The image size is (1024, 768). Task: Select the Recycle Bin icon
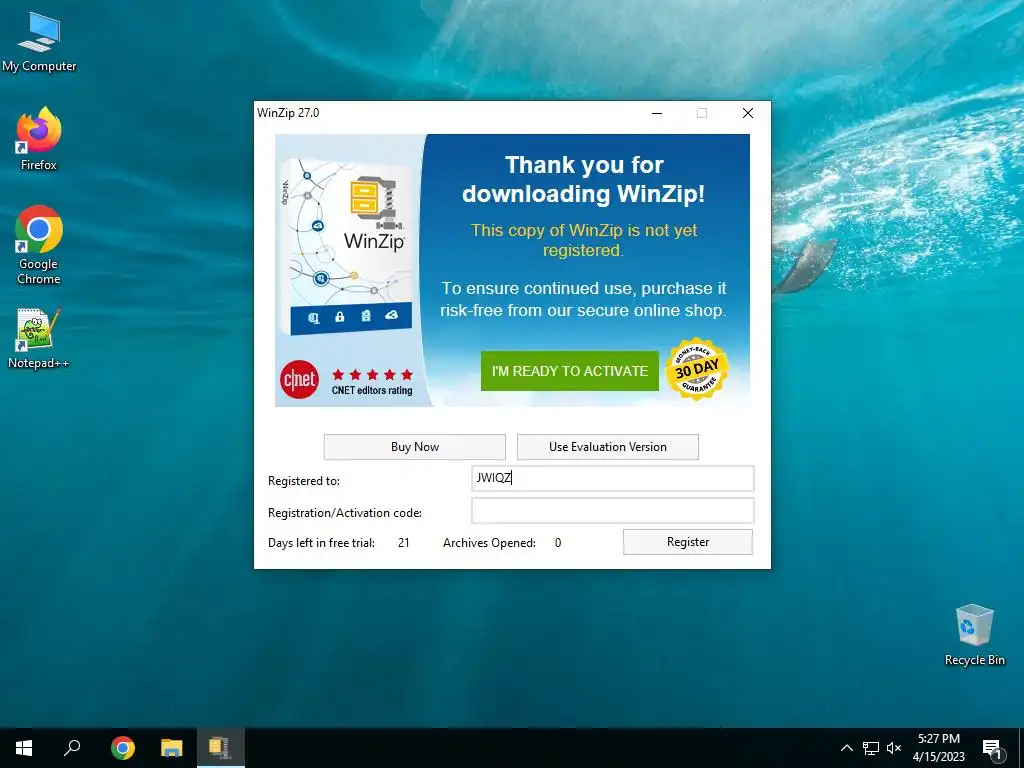coord(974,635)
